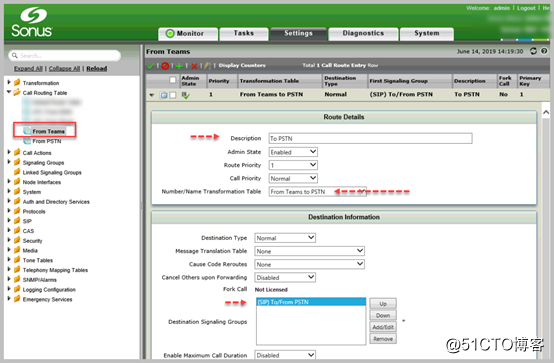
Task: Toggle the select-all checkbox in table header
Action: point(172,80)
